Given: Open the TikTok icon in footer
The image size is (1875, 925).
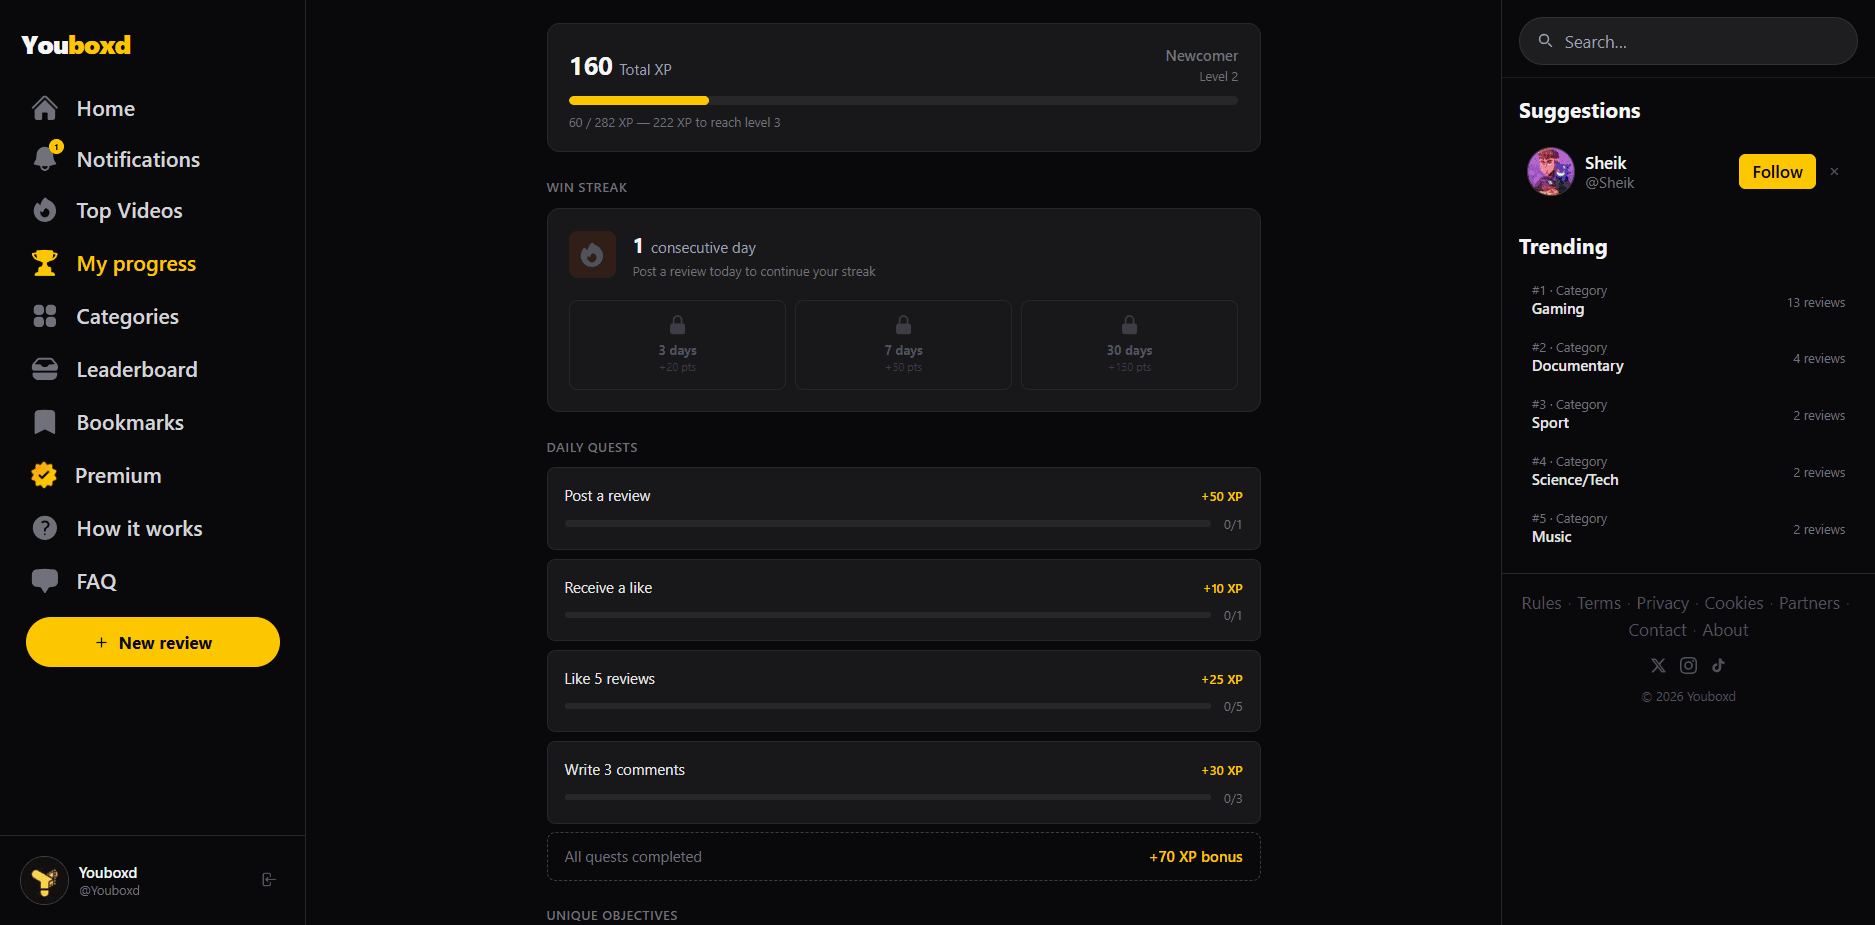Looking at the screenshot, I should pos(1718,665).
